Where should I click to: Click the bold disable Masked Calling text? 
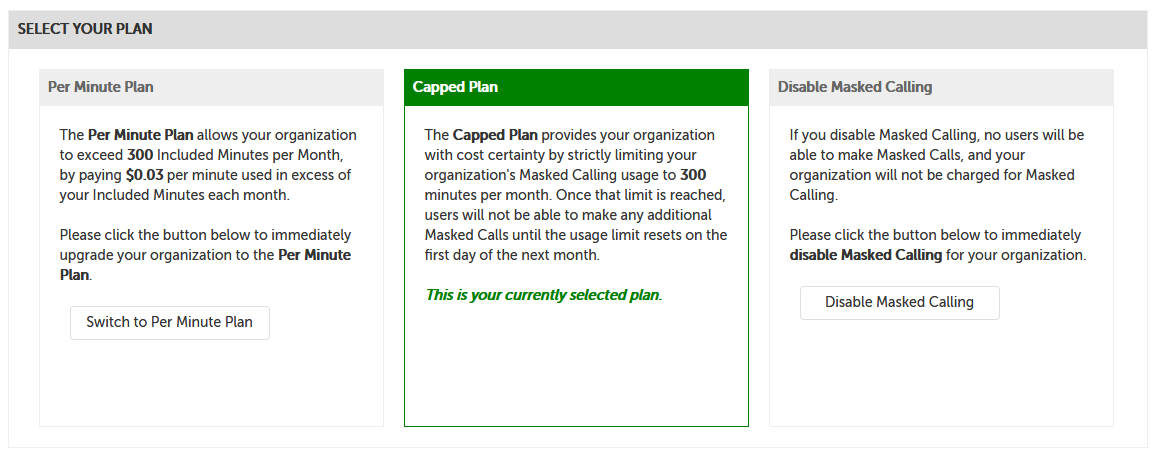[x=865, y=255]
